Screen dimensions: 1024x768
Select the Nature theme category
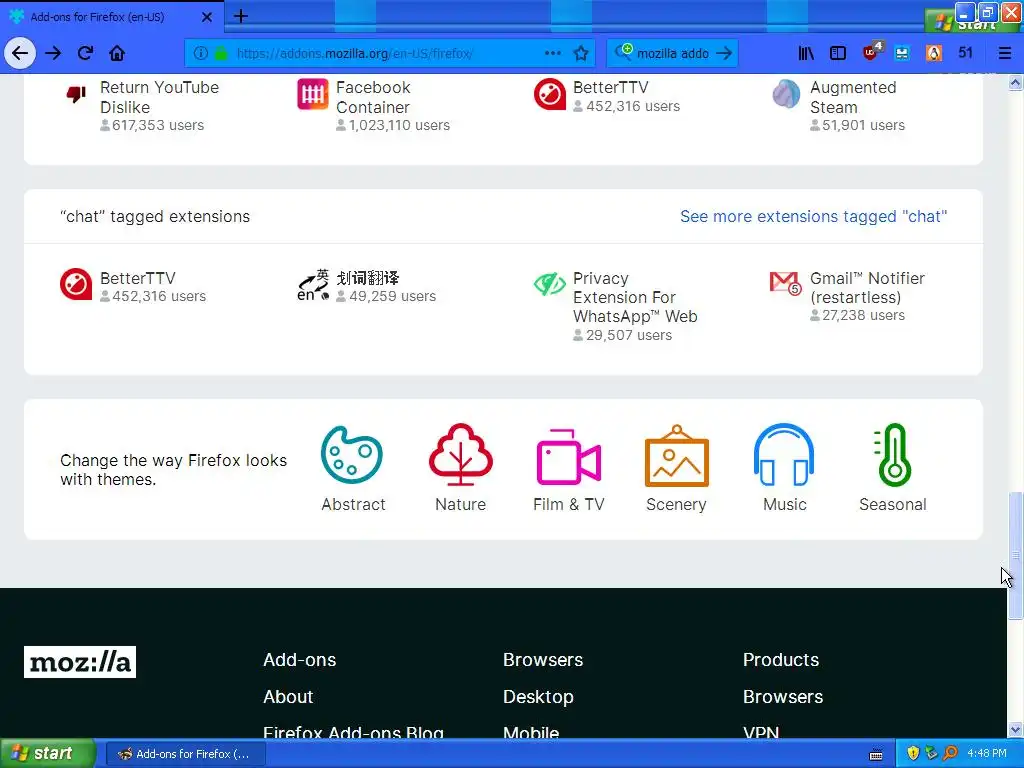point(460,468)
